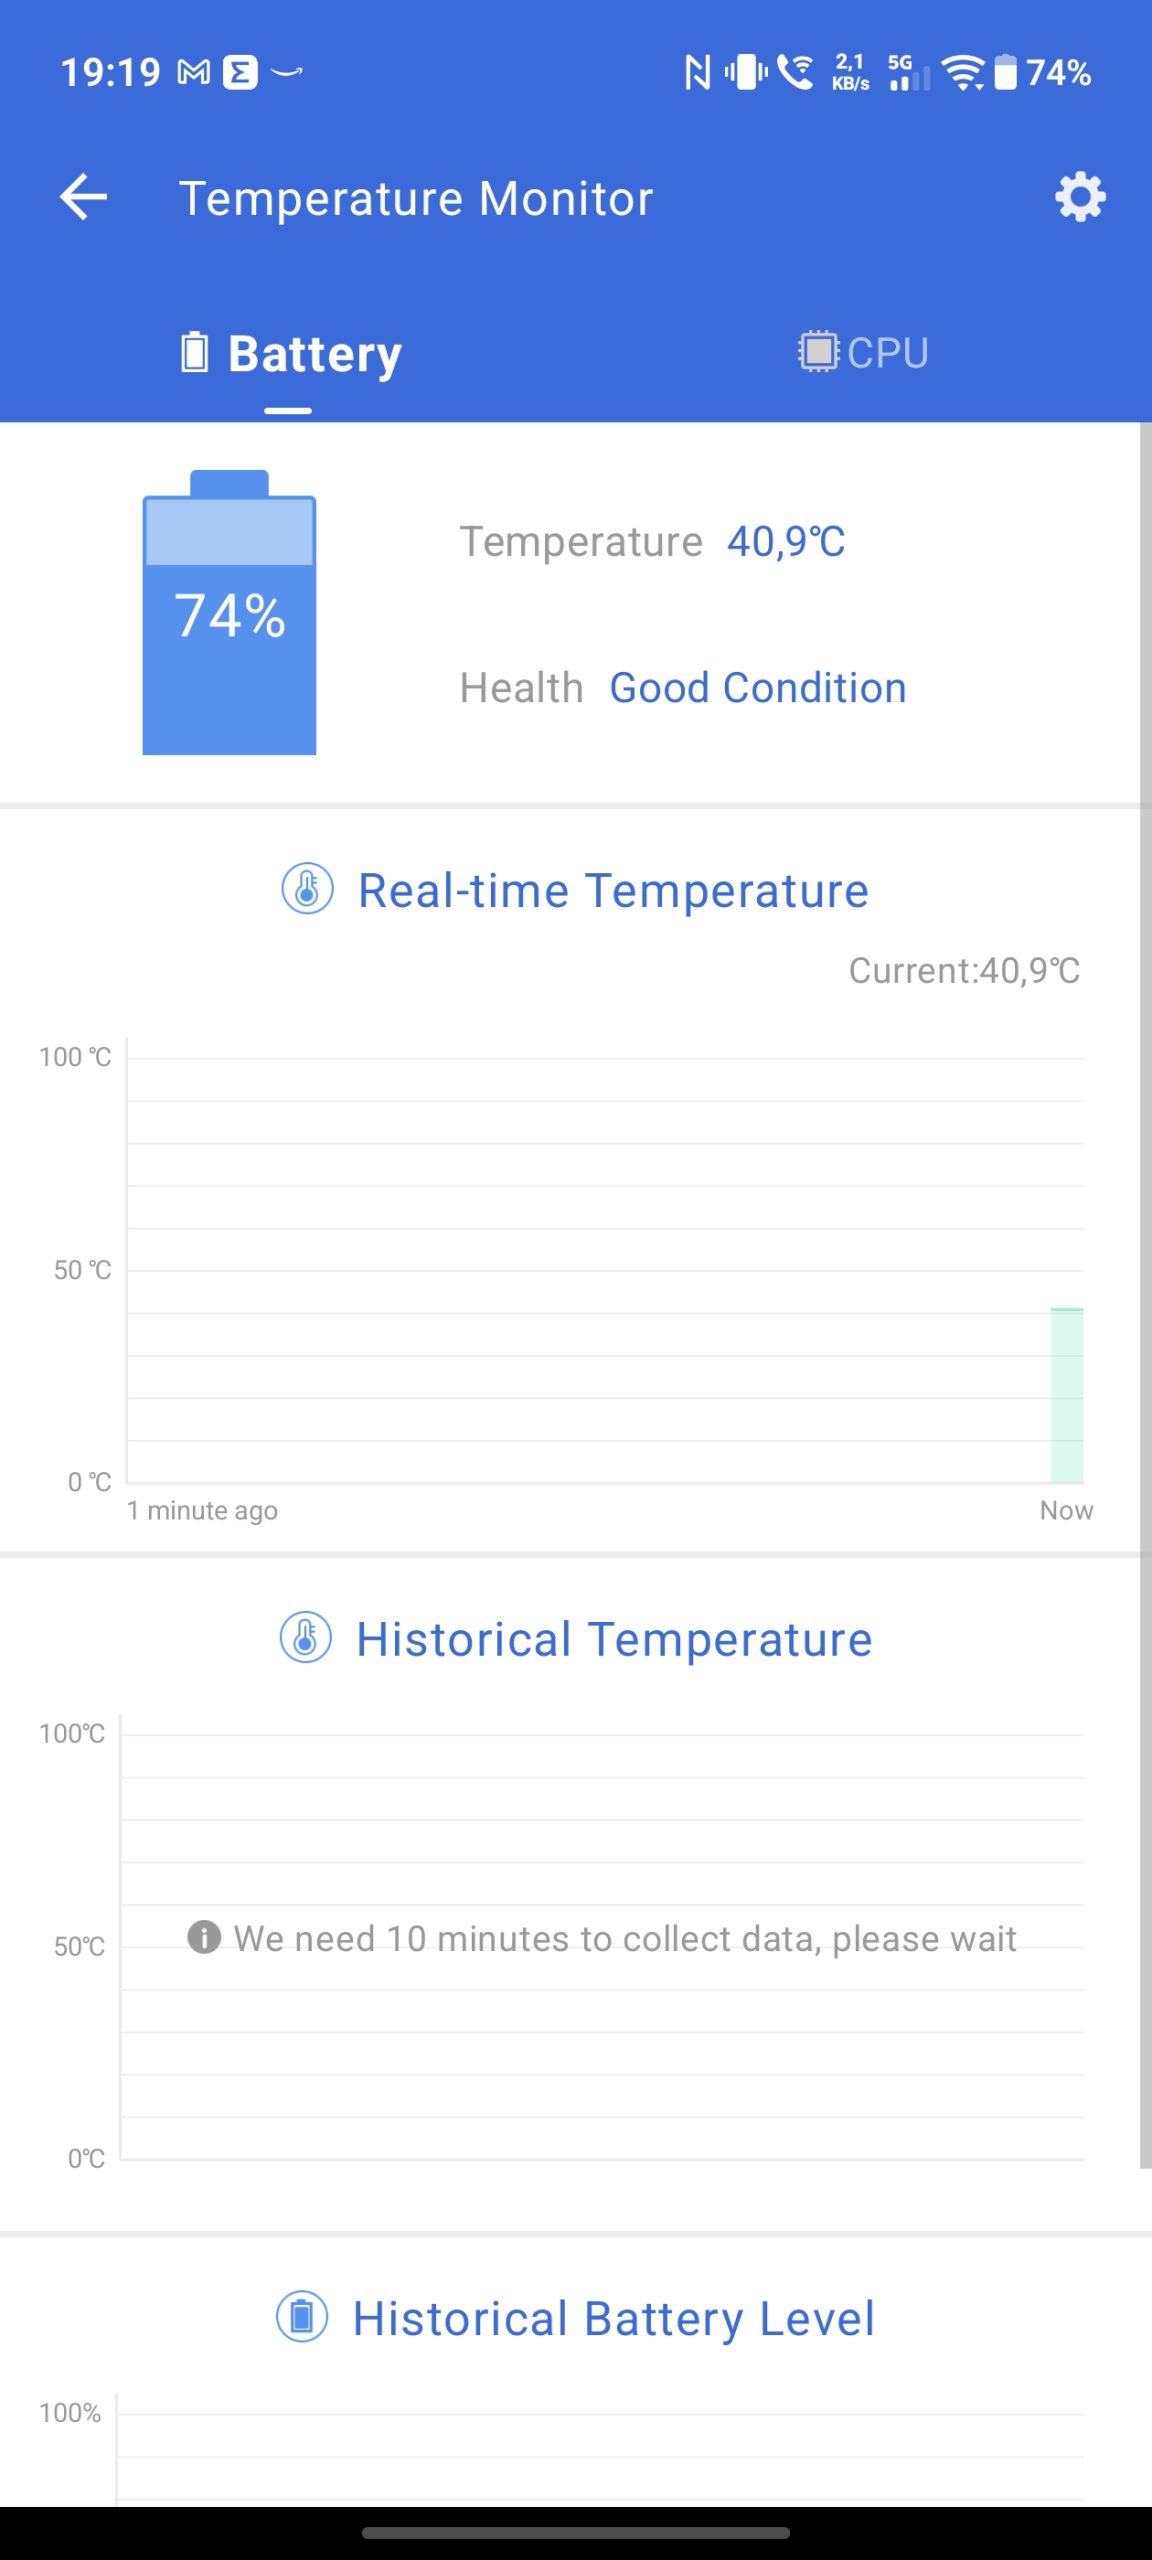Tap the Historical Temperature heading
Viewport: 1152px width, 2560px height.
coord(614,1639)
